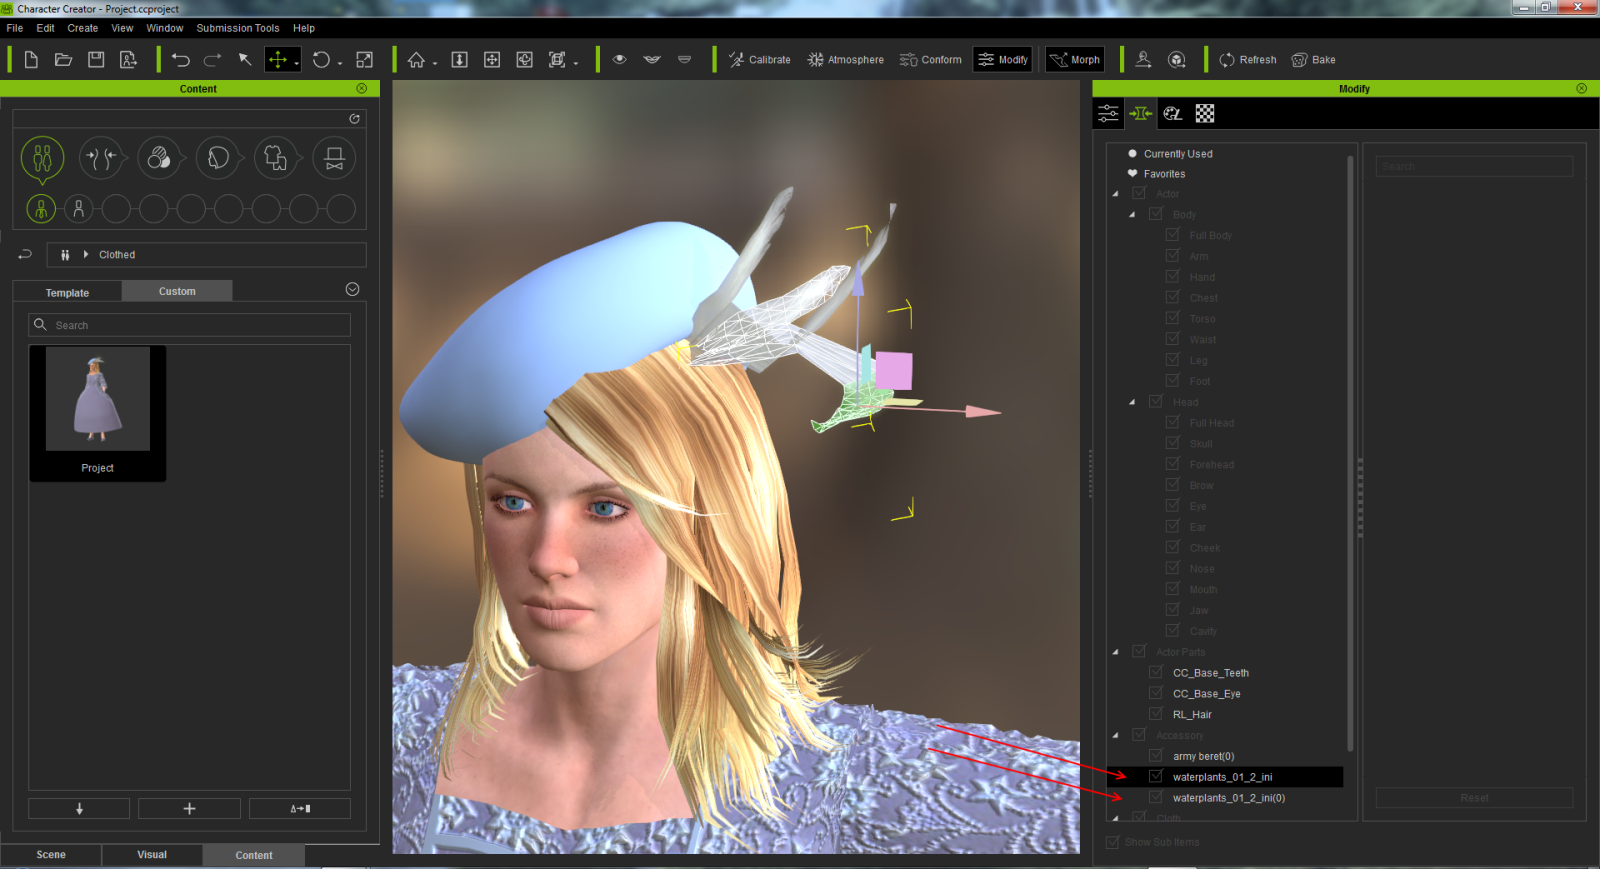Screen dimensions: 1600x869
Task: Open the File menu
Action: pos(15,28)
